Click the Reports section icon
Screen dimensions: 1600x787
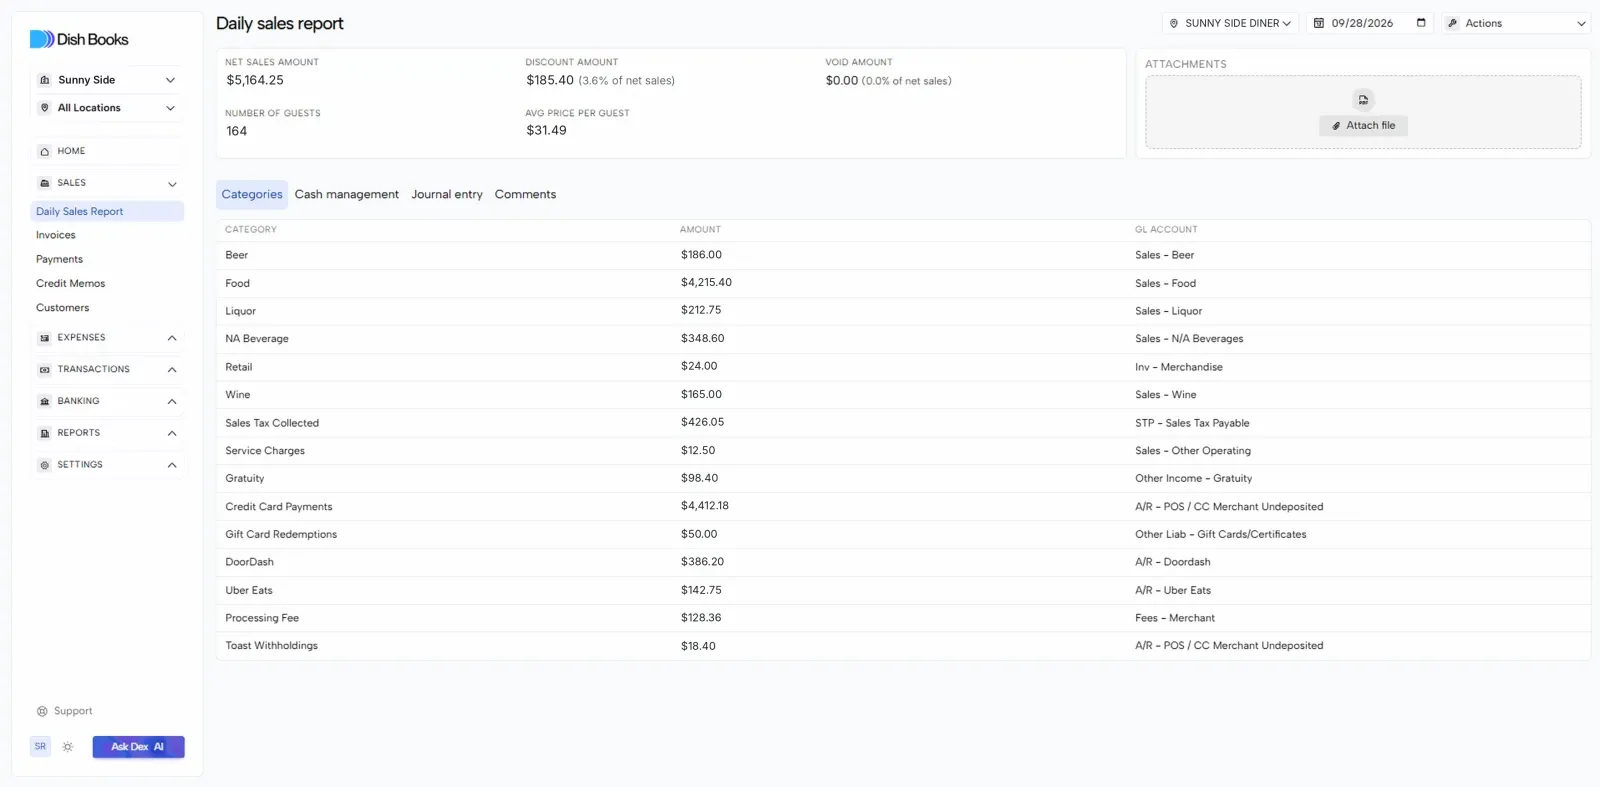[44, 433]
